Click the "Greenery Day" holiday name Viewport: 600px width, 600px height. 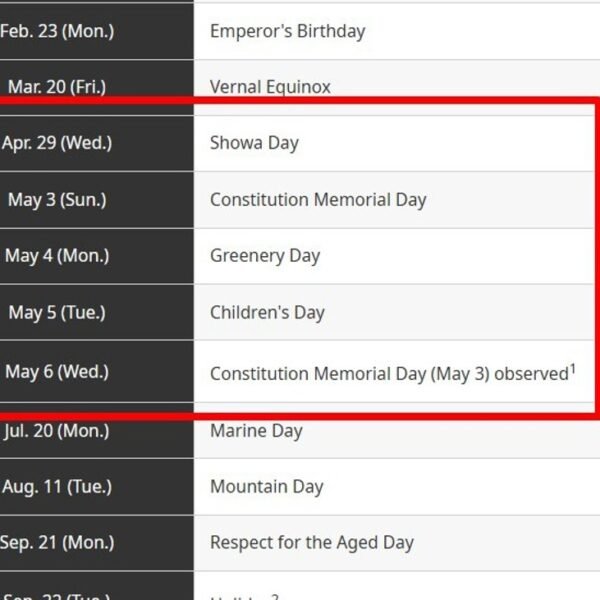(x=265, y=255)
